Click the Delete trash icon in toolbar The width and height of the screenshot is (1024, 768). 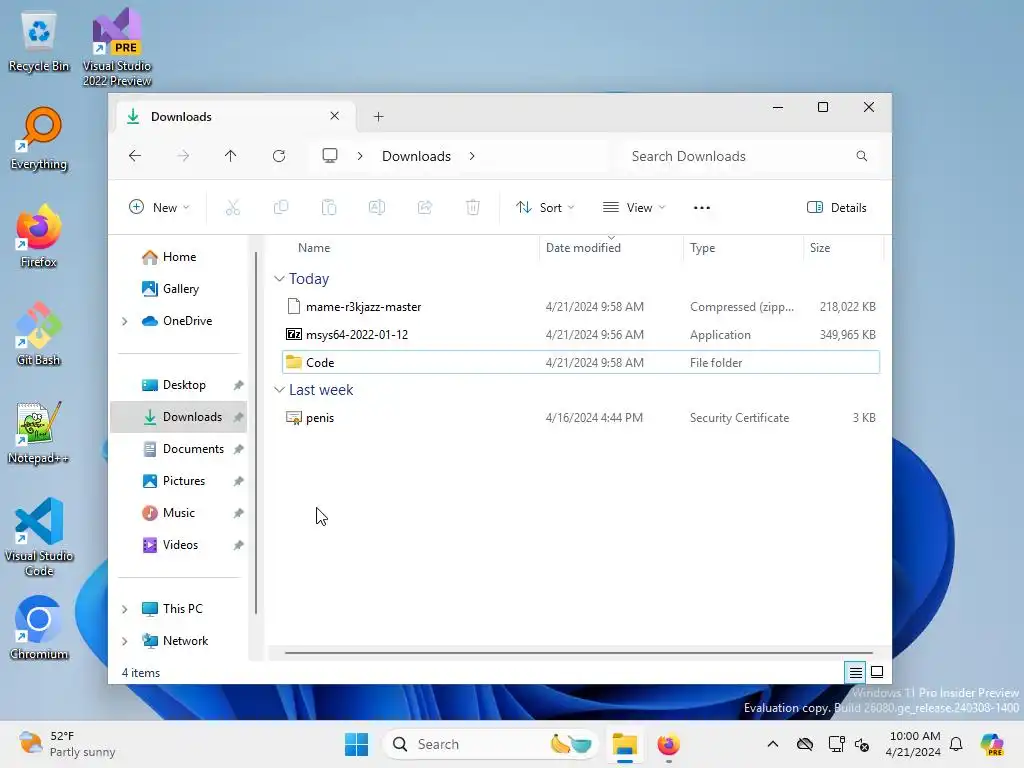tap(473, 208)
